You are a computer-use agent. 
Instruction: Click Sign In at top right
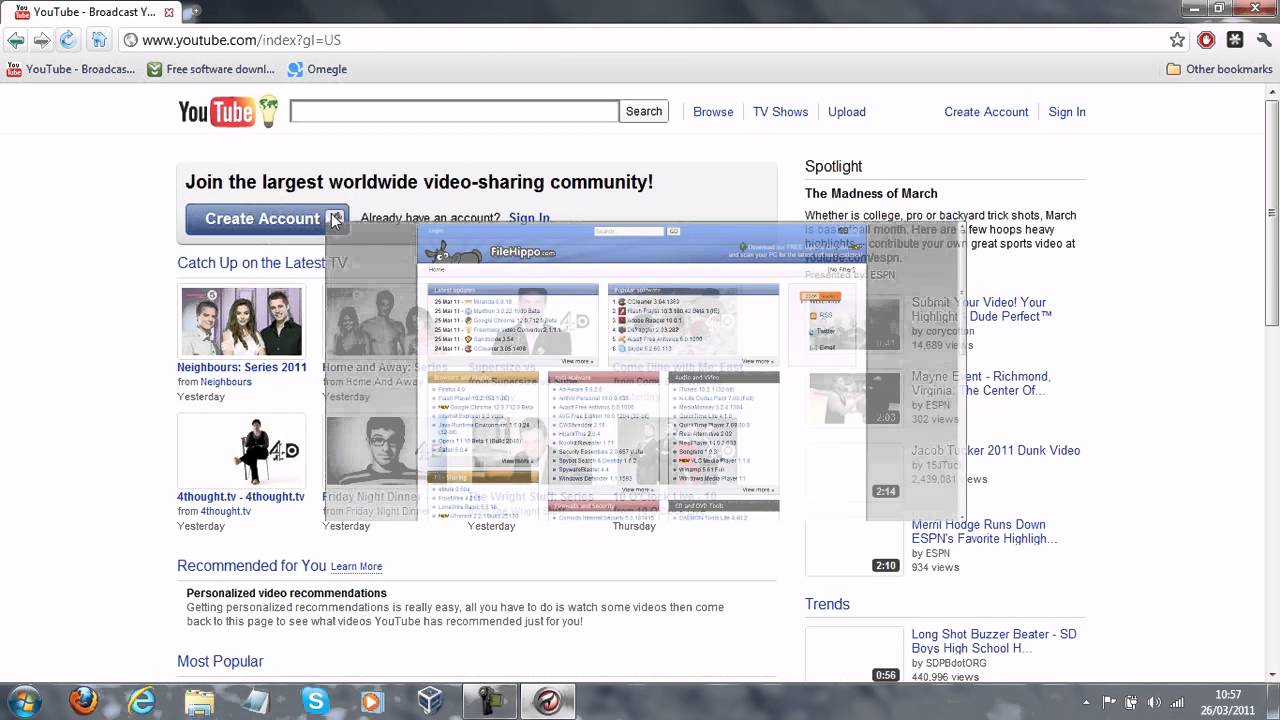[x=1067, y=112]
